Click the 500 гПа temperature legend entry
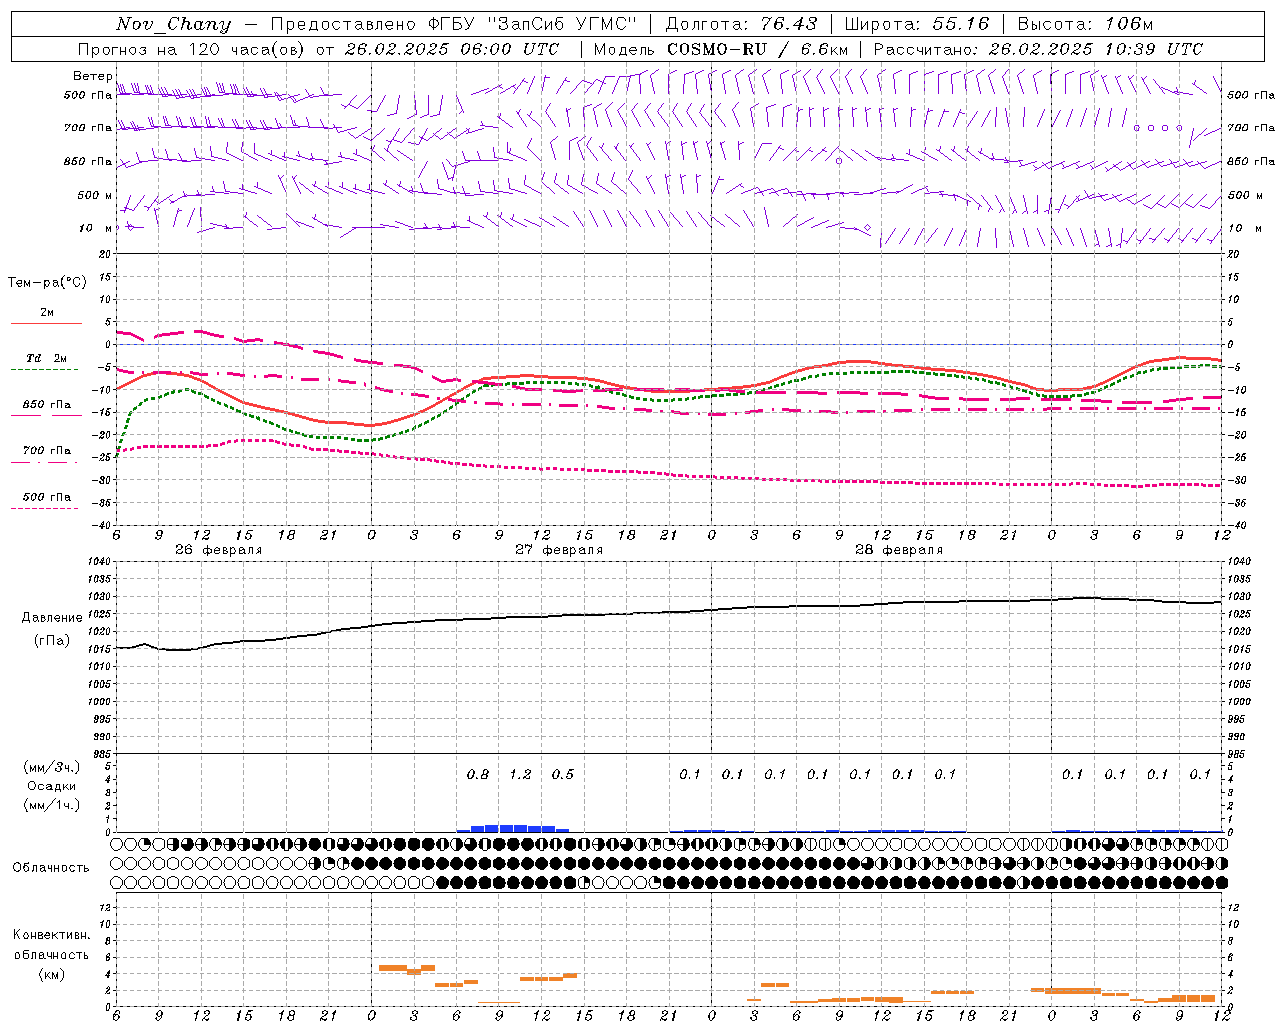Image resolution: width=1280 pixels, height=1024 pixels. [47, 497]
